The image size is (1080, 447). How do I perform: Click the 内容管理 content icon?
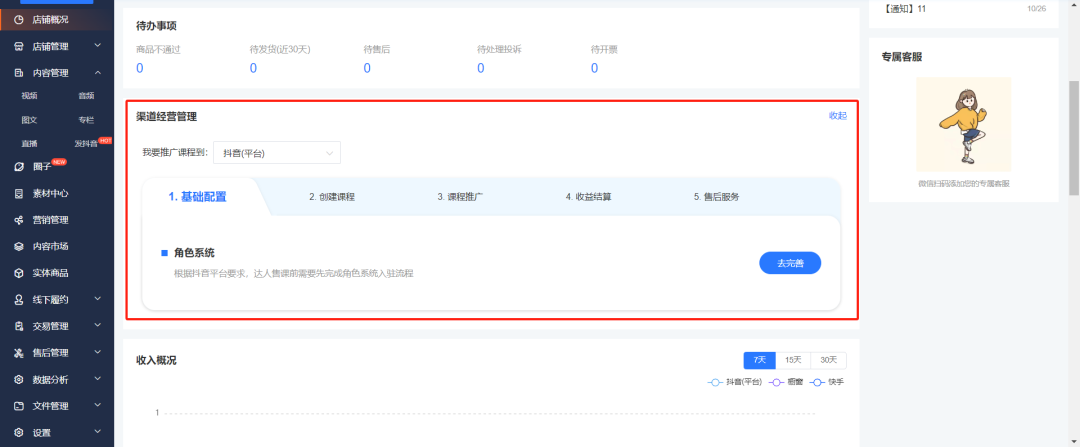pyautogui.click(x=19, y=73)
